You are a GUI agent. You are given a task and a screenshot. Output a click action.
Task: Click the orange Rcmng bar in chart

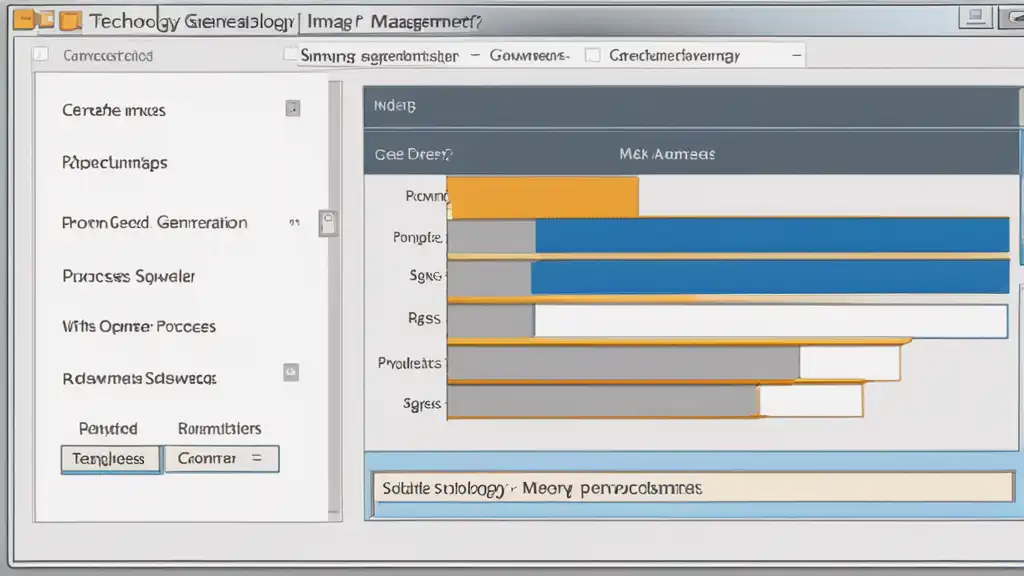click(x=542, y=197)
